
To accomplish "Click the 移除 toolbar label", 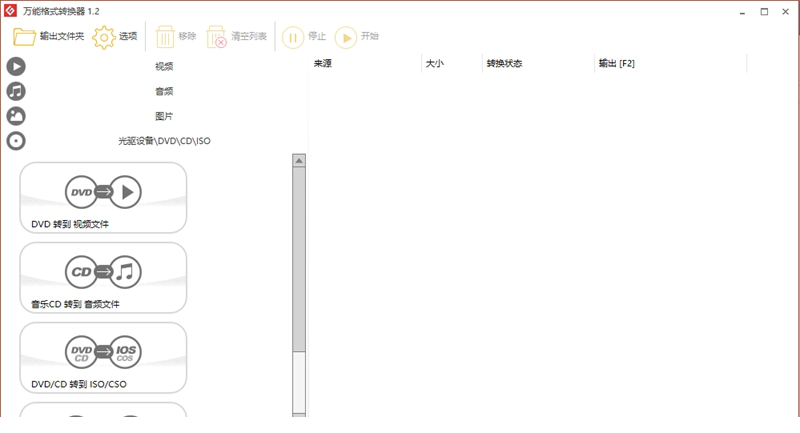I will pyautogui.click(x=187, y=36).
